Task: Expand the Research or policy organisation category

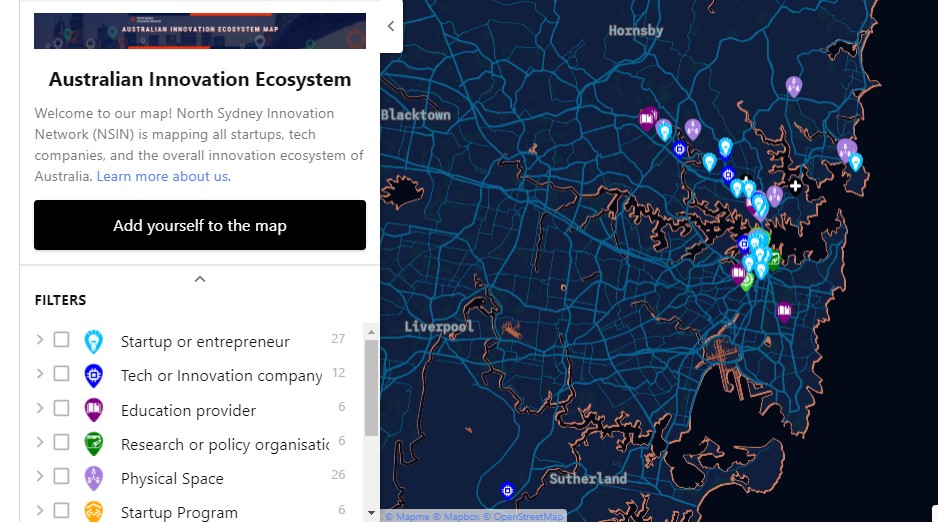Action: (40, 442)
